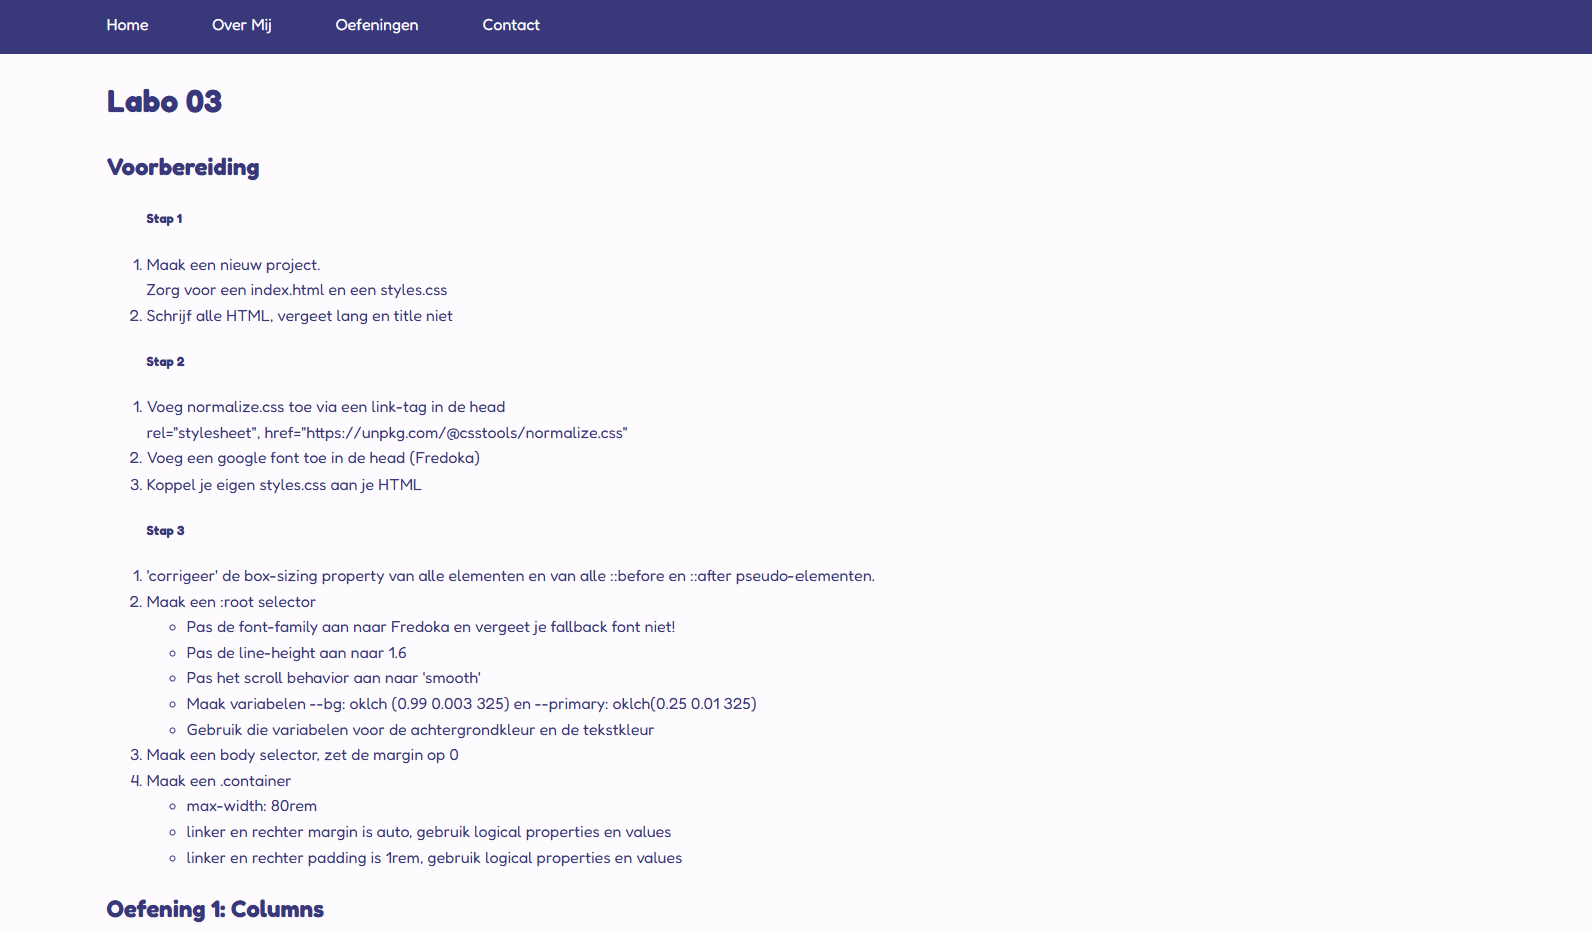Open the Oefeningen menu item
The image size is (1592, 932).
coord(377,25)
